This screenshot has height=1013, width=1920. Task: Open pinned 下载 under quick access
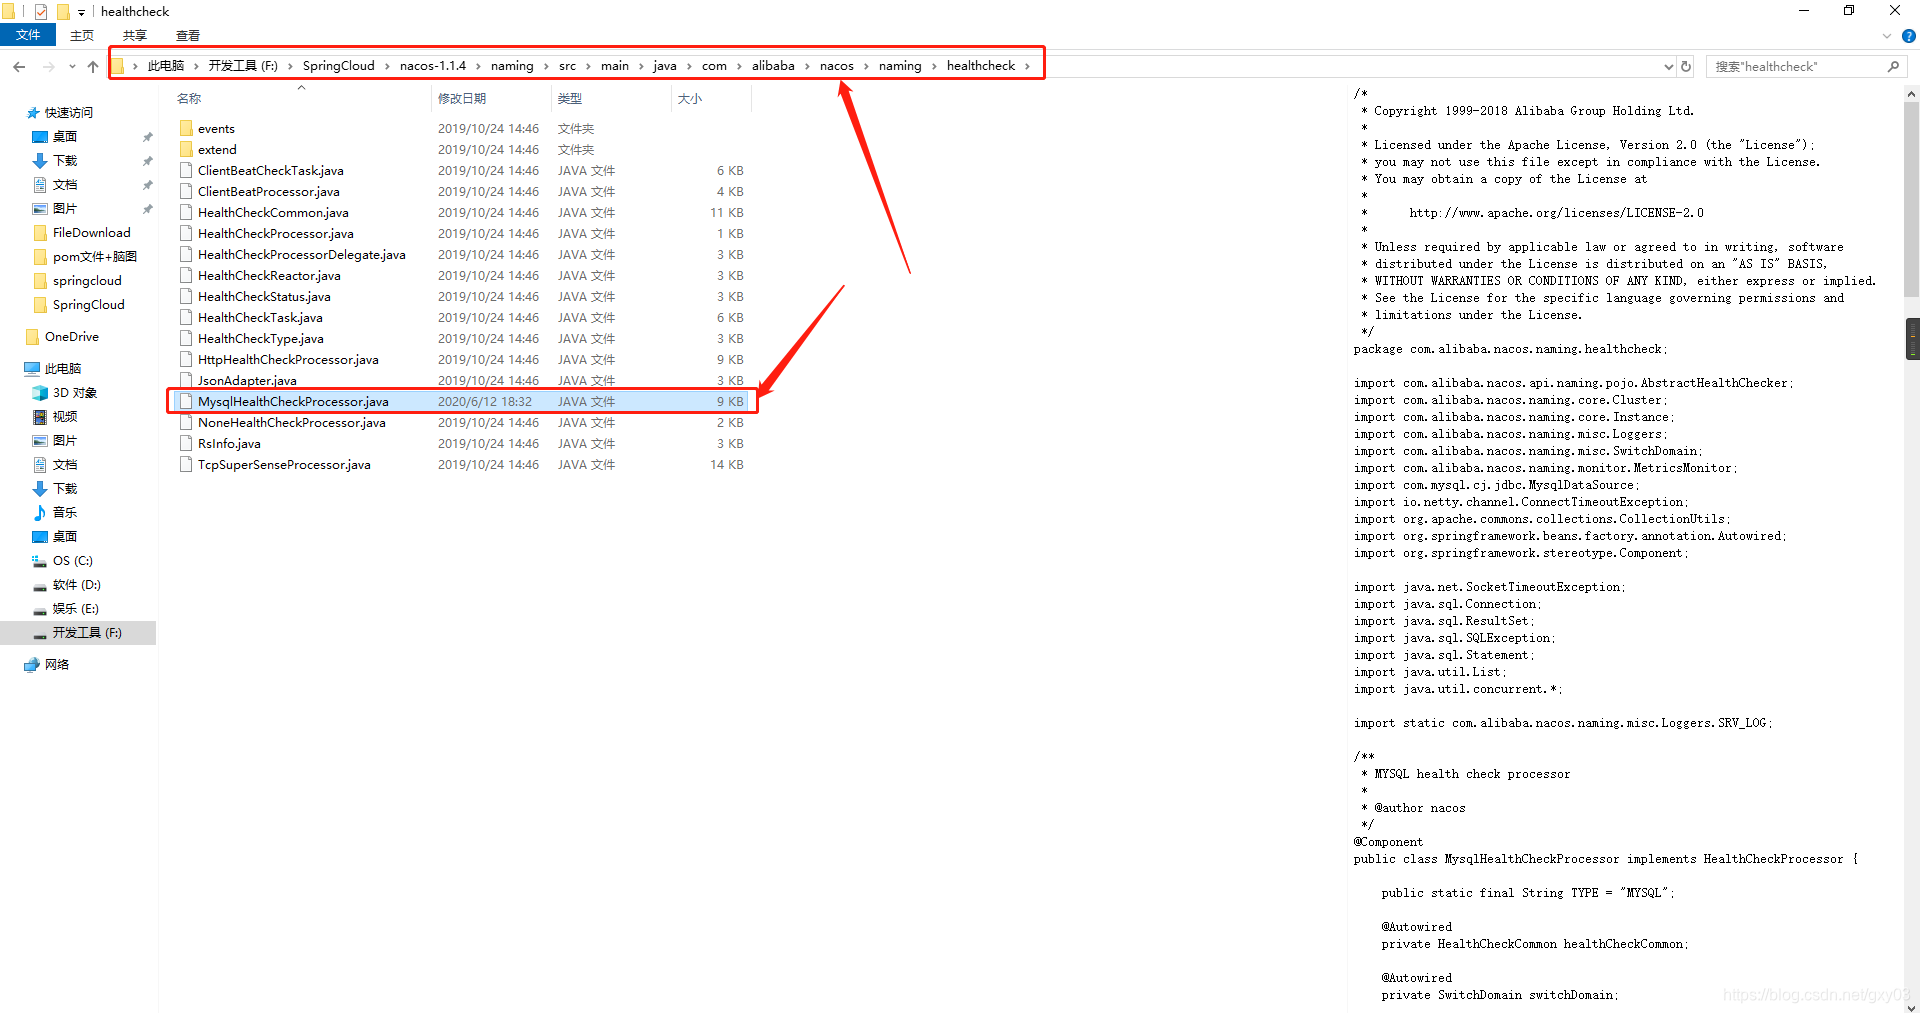tap(65, 161)
